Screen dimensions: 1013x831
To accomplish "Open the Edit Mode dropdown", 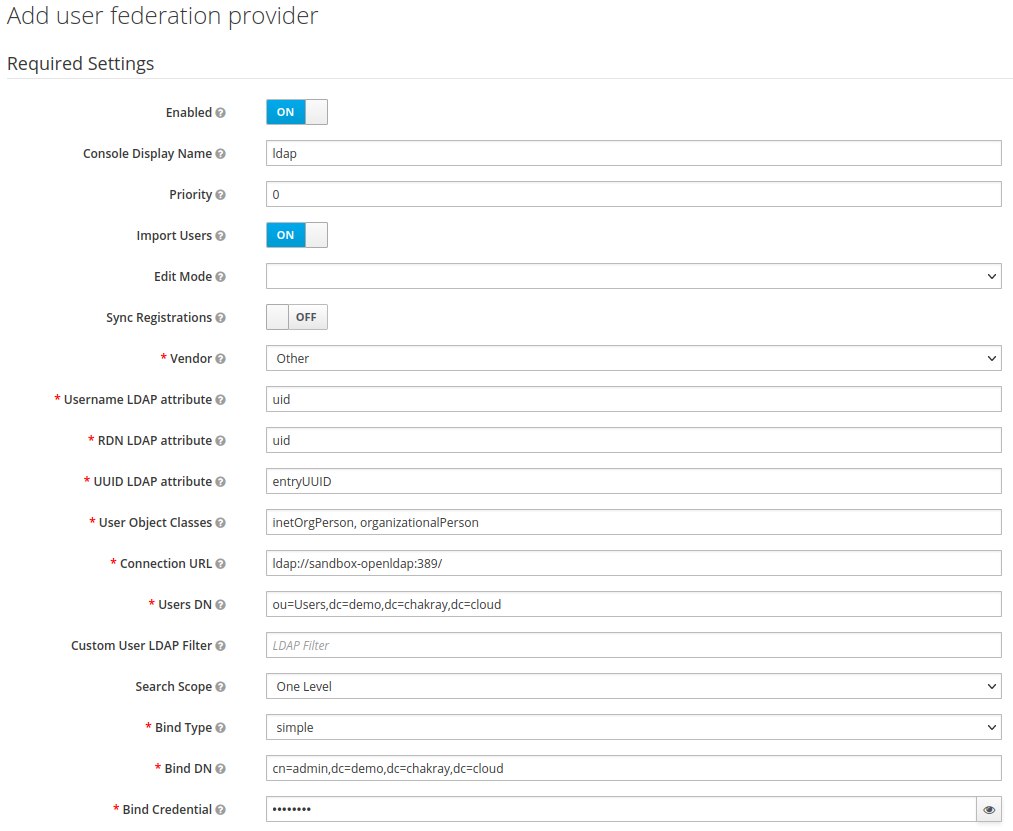I will tap(633, 276).
